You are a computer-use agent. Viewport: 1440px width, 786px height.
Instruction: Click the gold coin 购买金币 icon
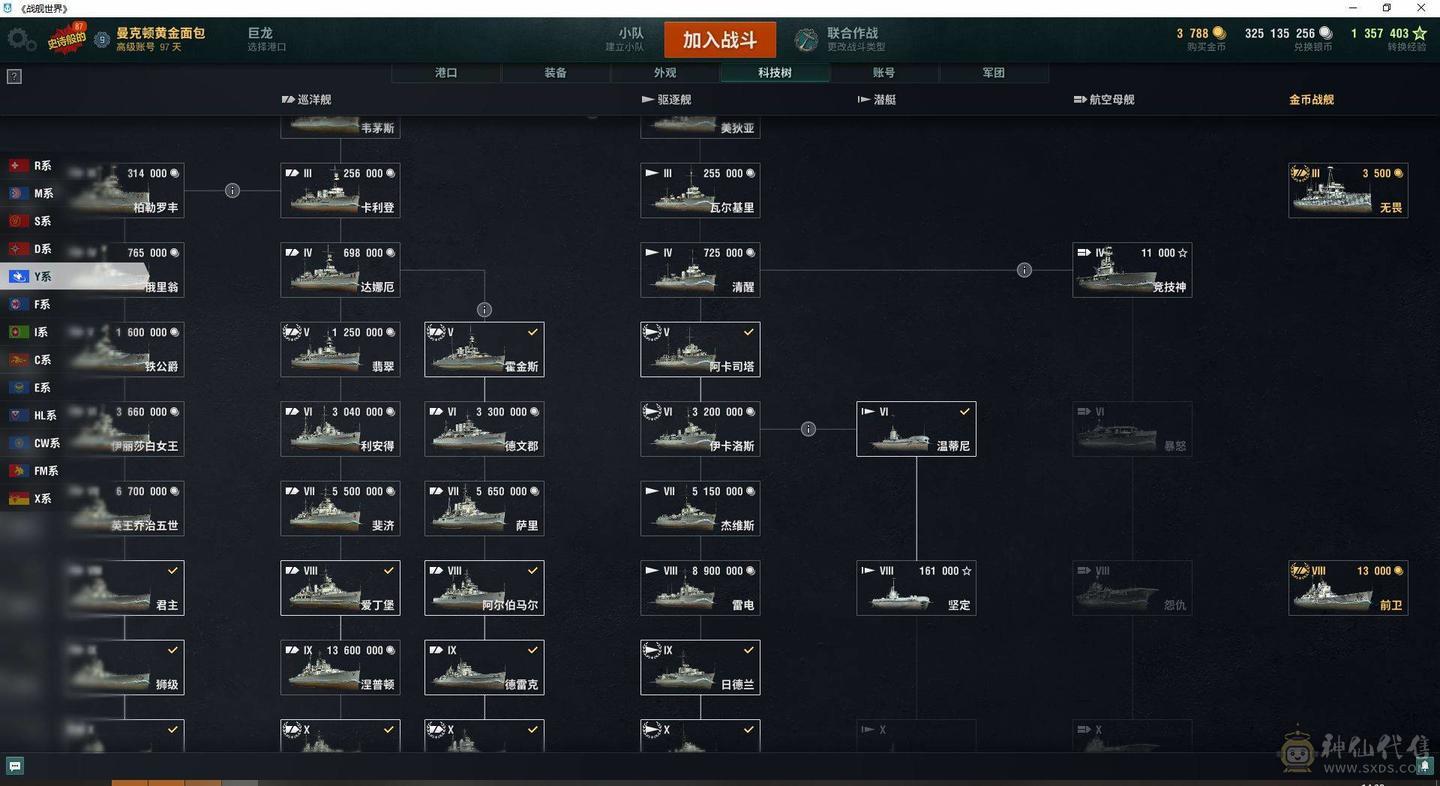(1218, 33)
